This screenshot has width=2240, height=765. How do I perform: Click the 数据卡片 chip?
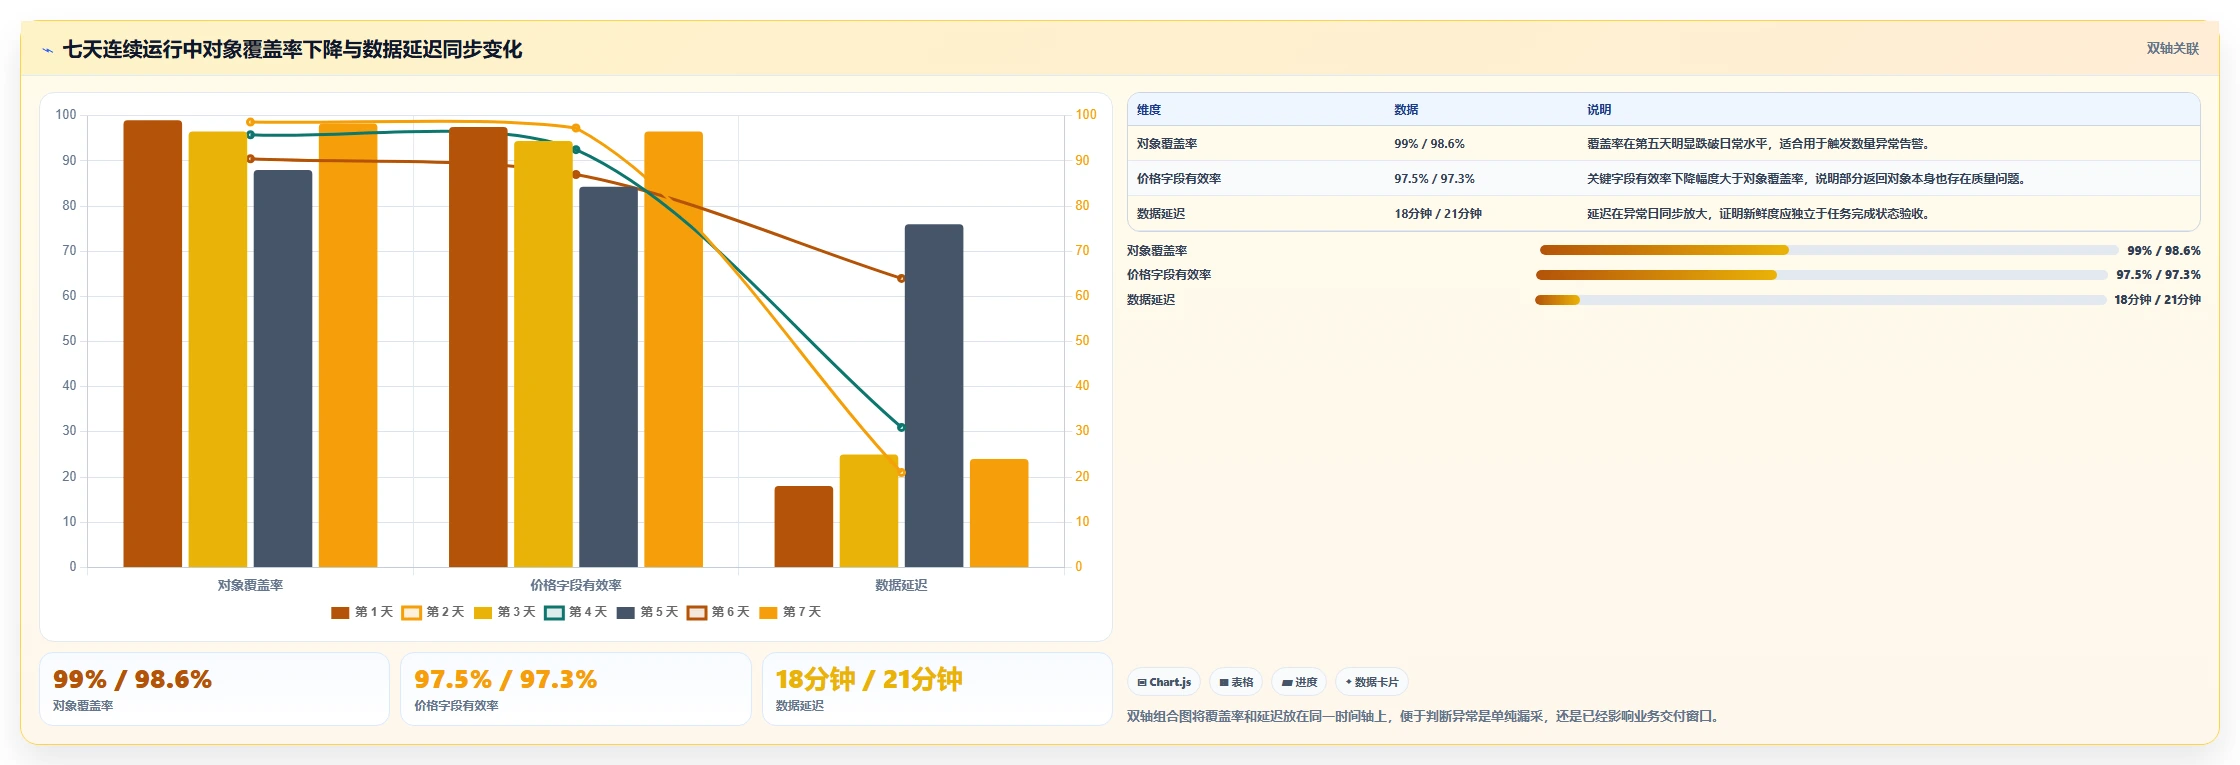1371,682
